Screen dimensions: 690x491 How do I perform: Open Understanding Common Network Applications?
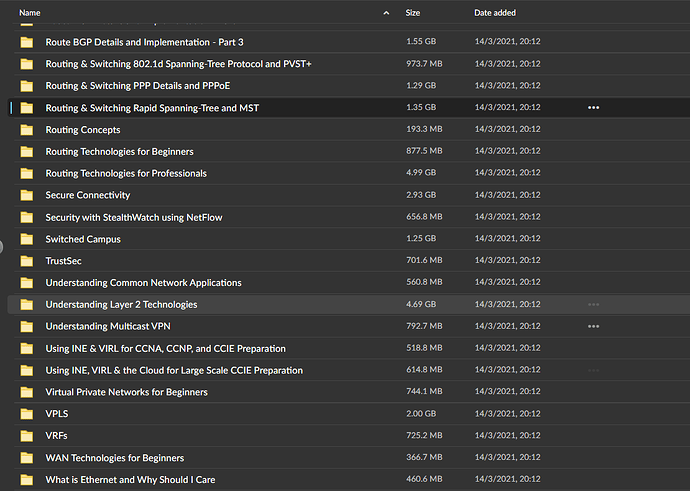tap(143, 282)
